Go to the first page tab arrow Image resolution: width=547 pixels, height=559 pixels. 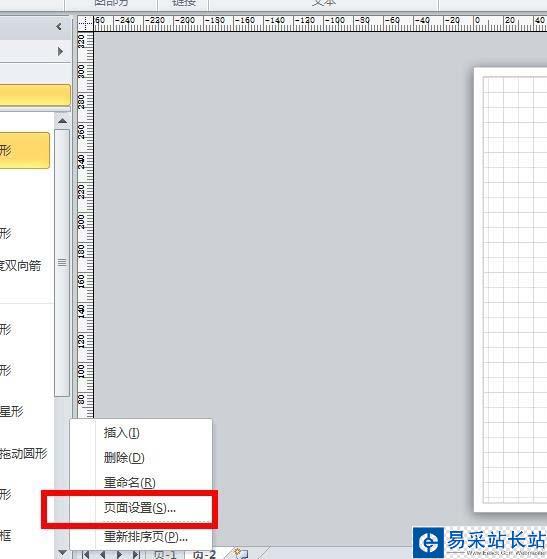(86, 555)
